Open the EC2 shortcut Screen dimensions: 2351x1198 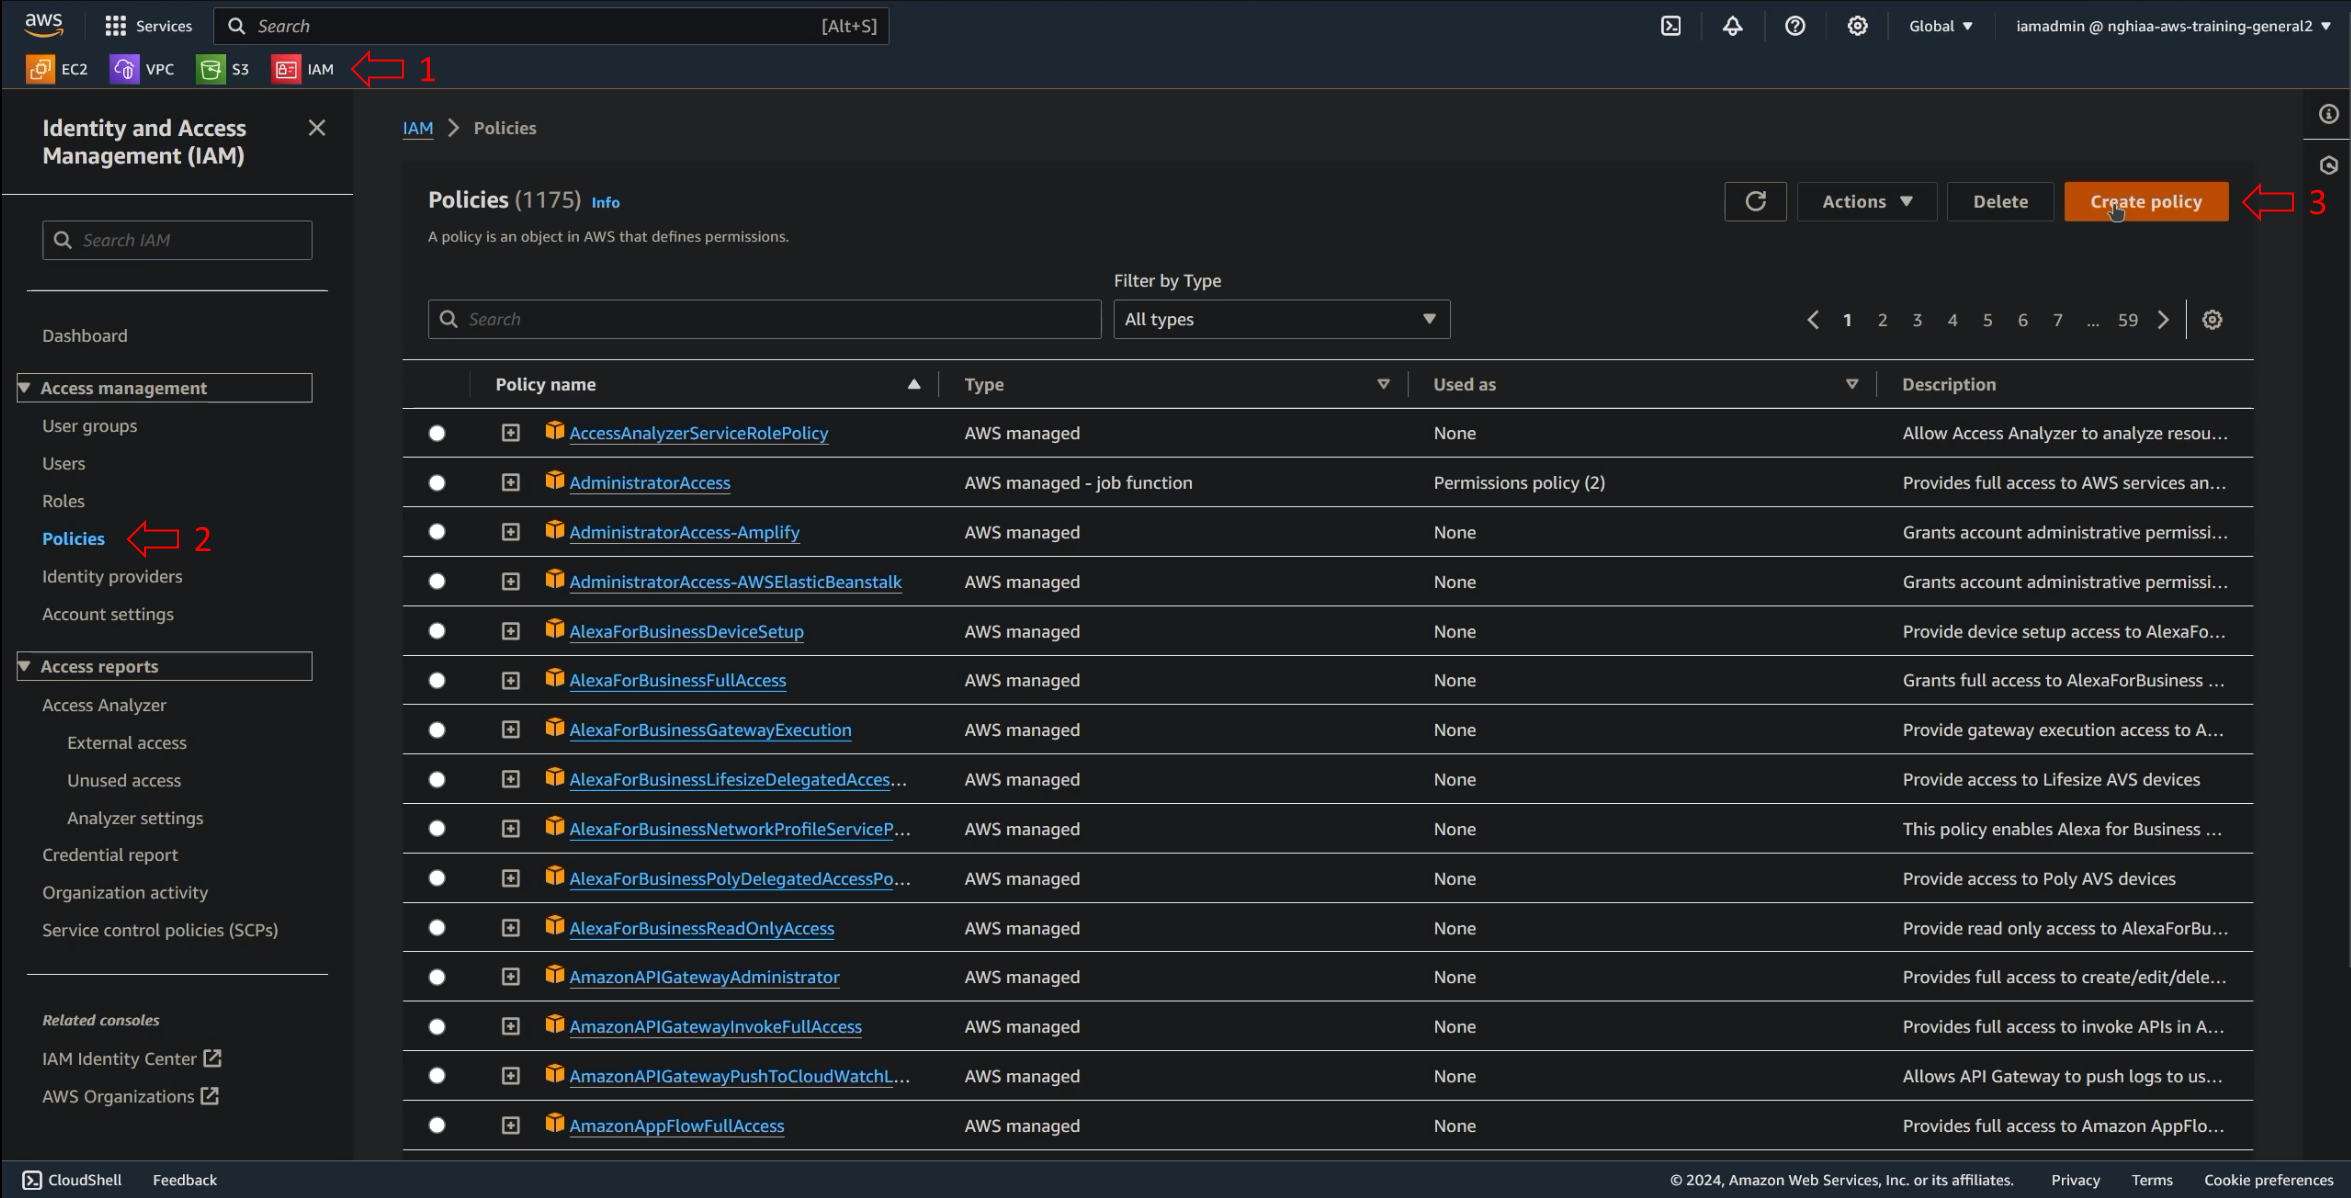point(57,69)
